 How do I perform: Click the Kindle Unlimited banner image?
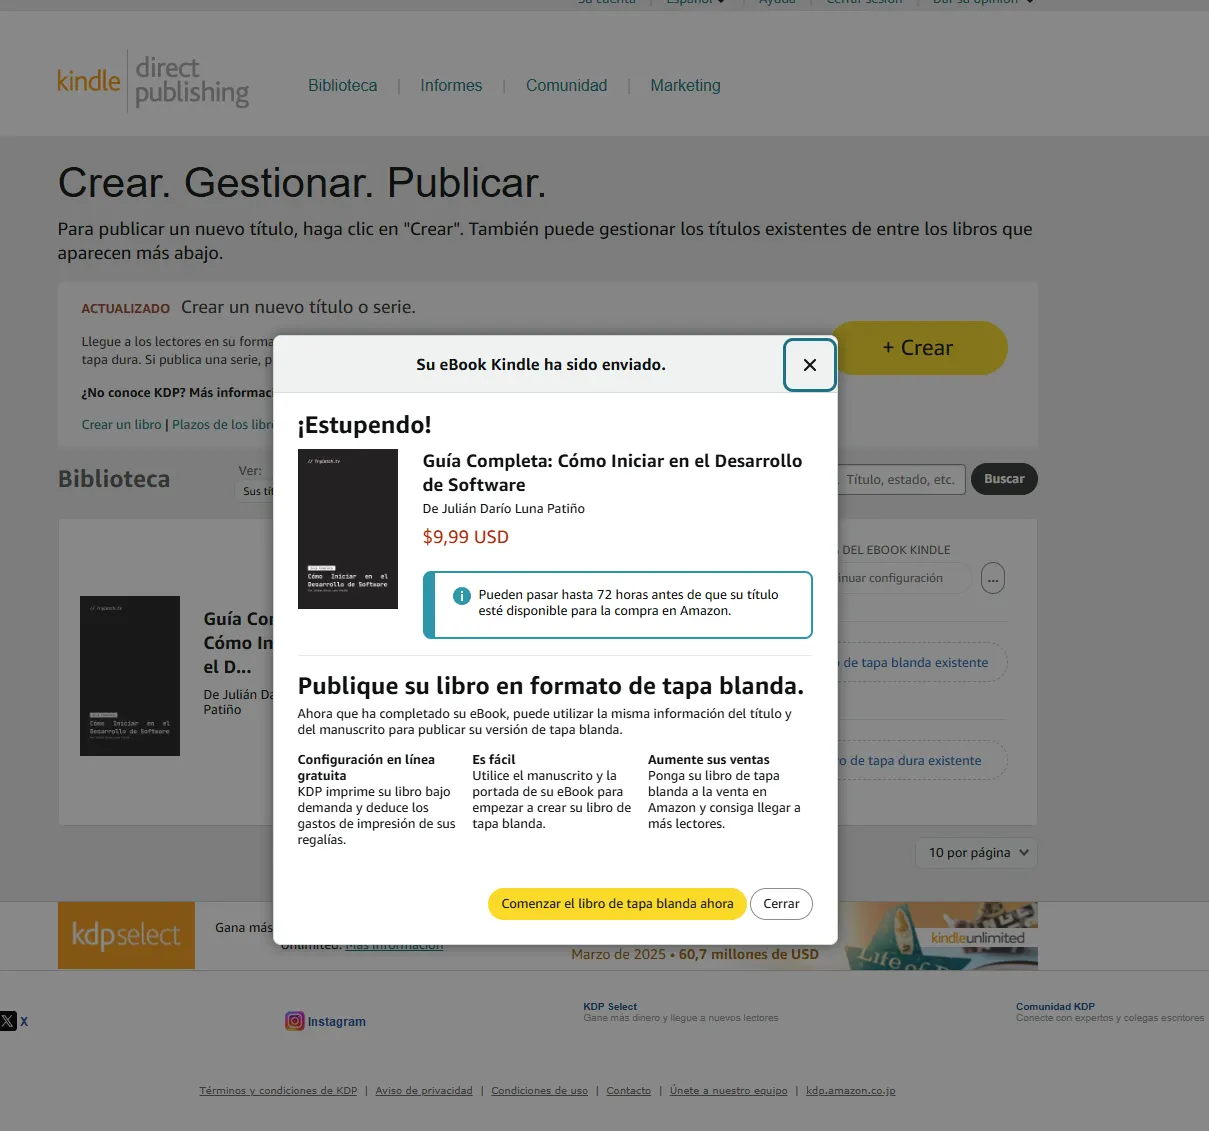point(942,936)
